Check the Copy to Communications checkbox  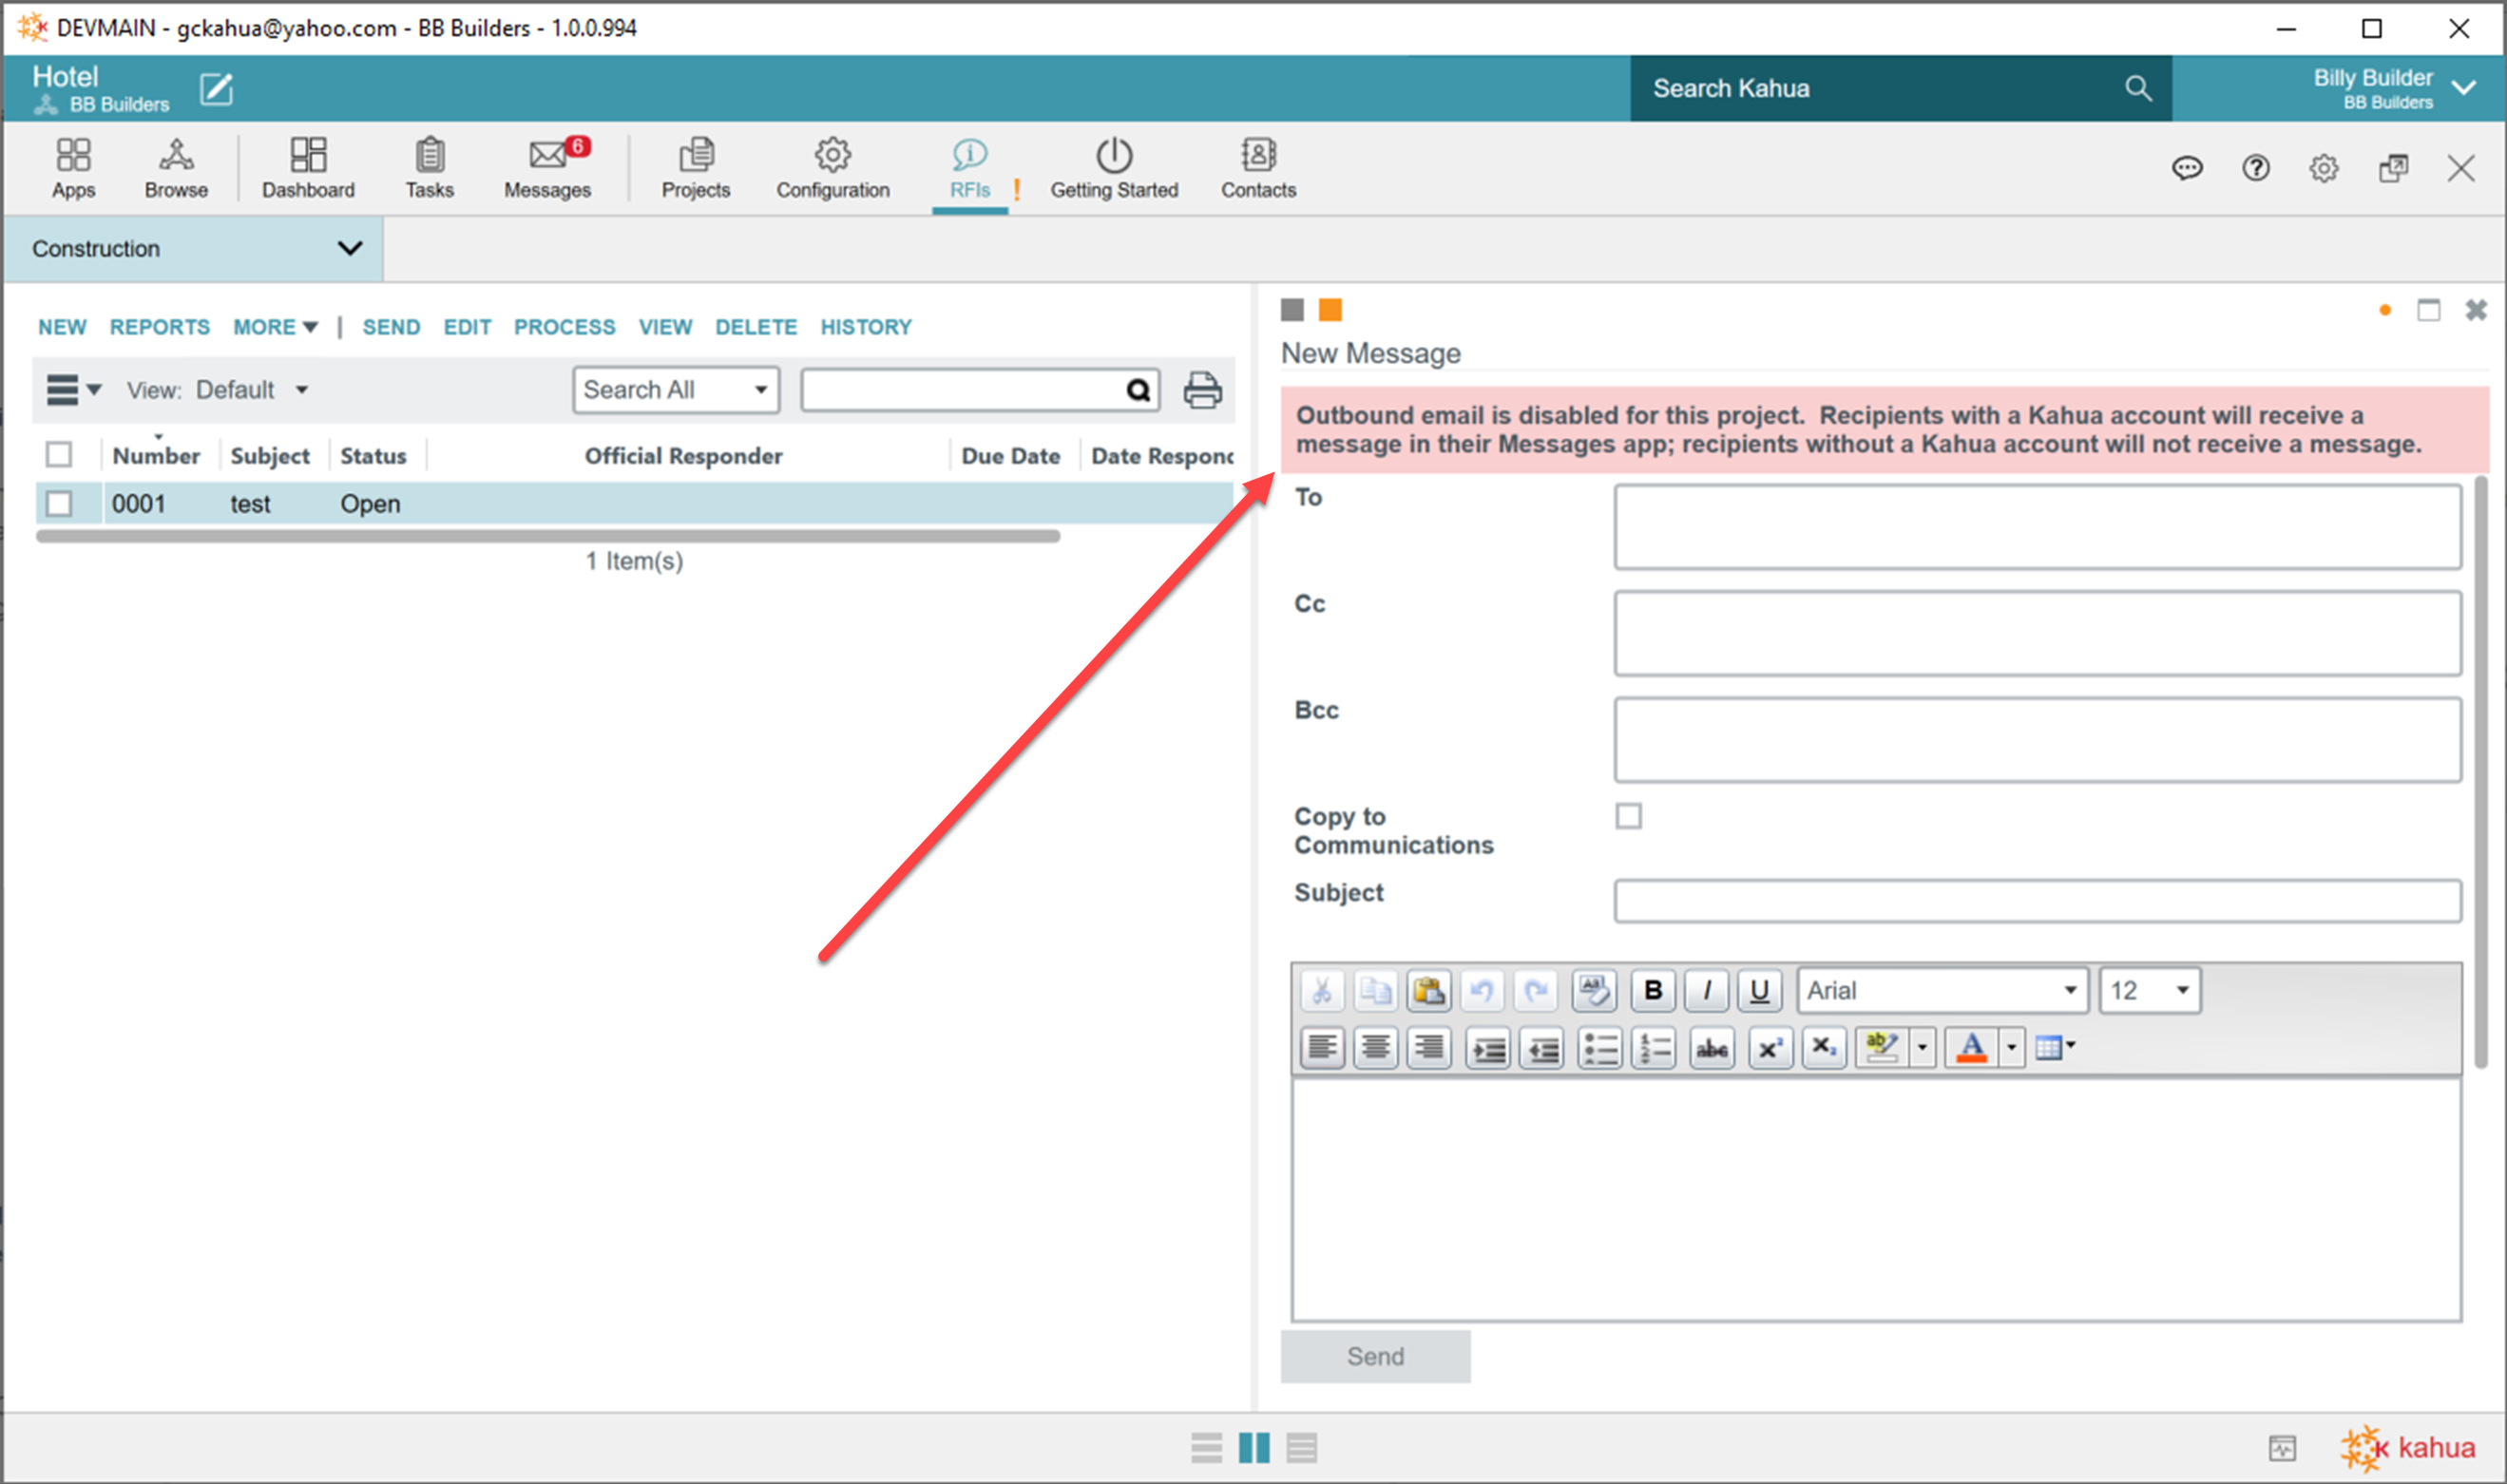pyautogui.click(x=1628, y=816)
